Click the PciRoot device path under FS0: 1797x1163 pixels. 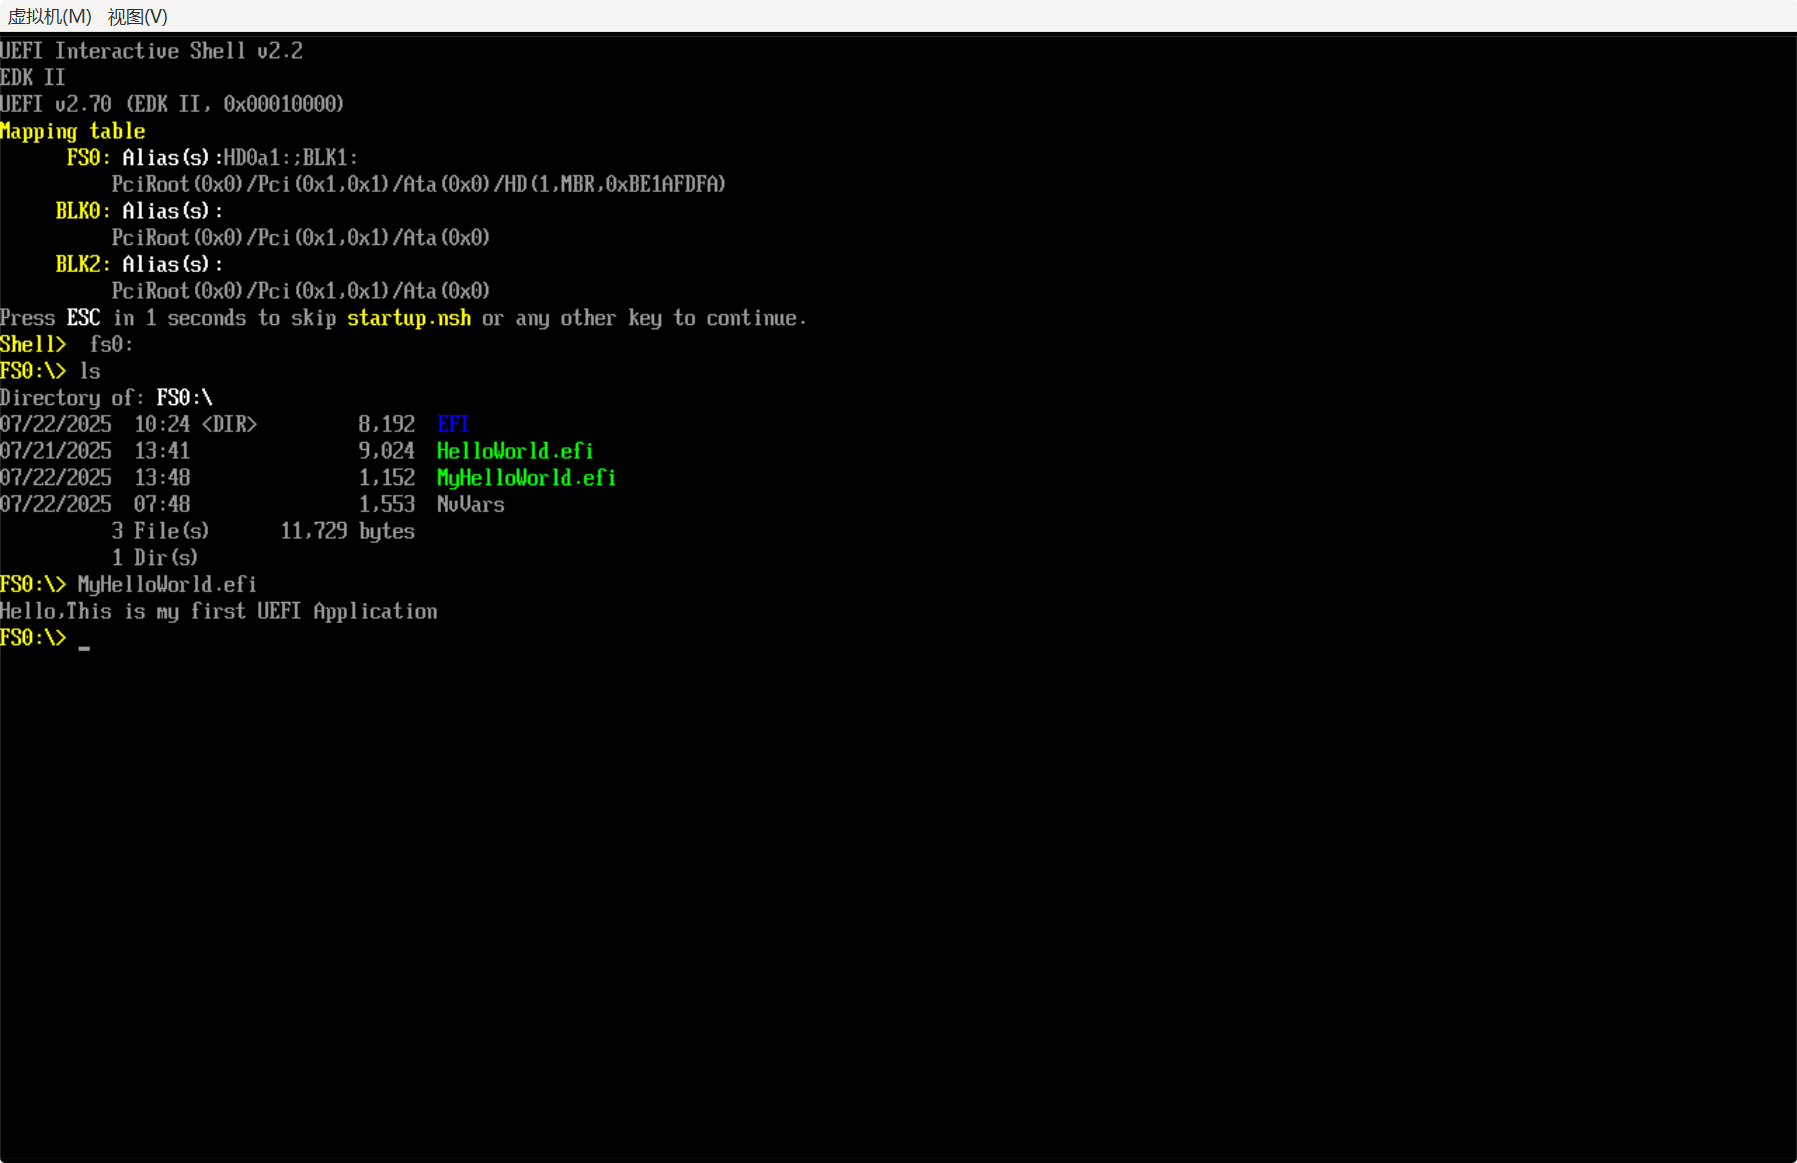(x=418, y=184)
